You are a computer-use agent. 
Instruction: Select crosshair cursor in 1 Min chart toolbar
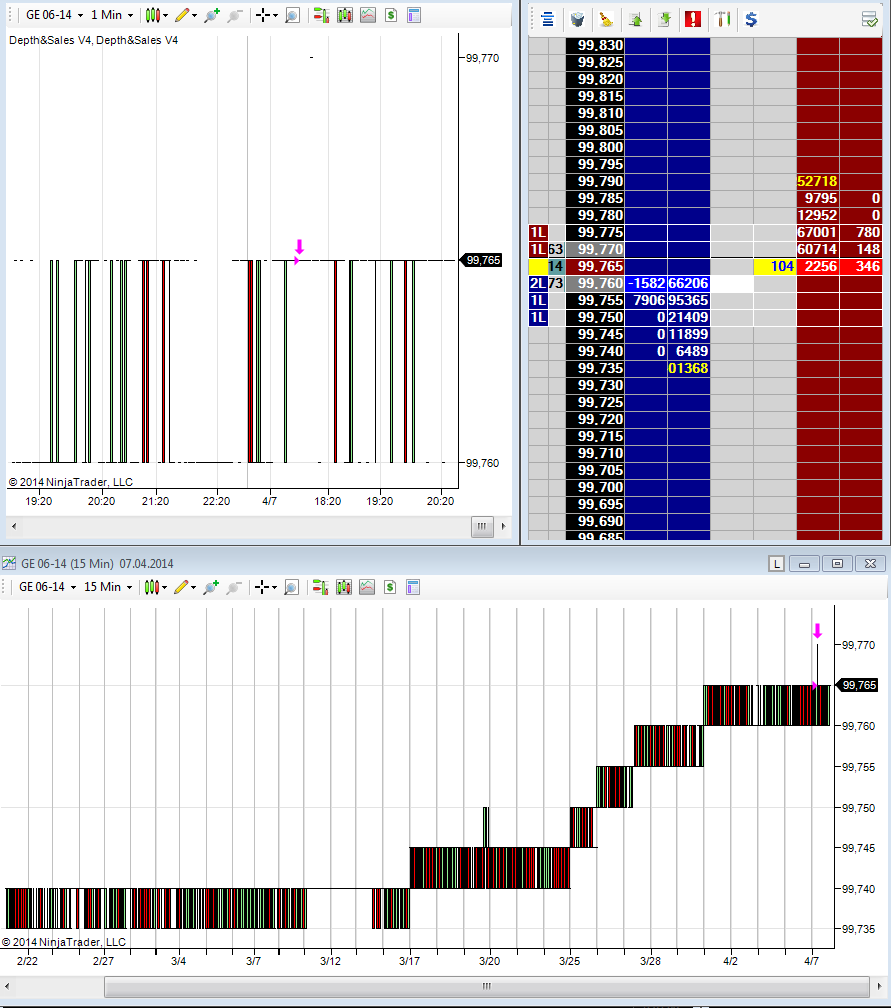tap(262, 15)
